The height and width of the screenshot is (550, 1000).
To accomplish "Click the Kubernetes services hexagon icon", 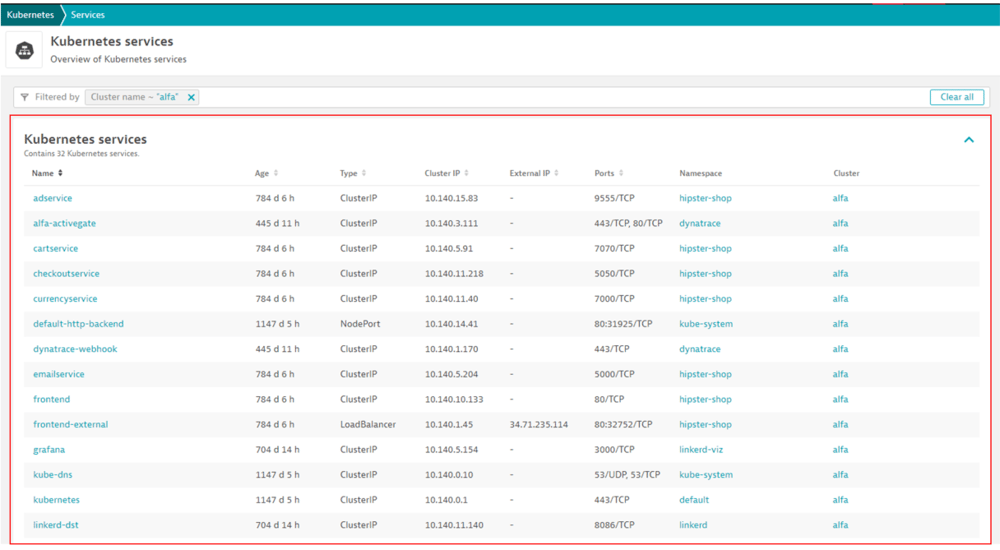I will coord(24,50).
